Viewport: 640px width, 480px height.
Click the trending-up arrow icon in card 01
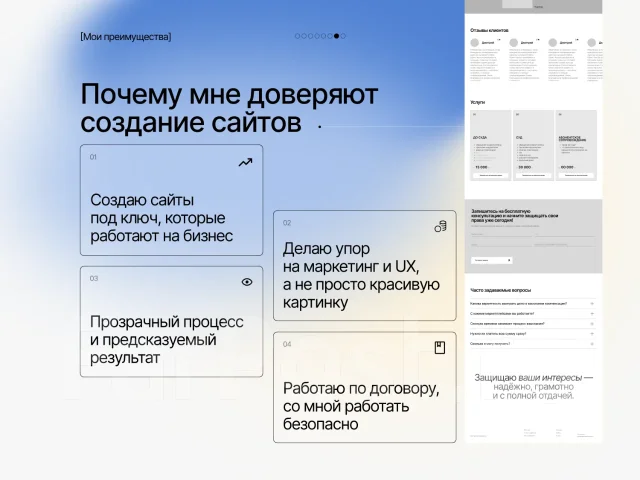coord(245,162)
